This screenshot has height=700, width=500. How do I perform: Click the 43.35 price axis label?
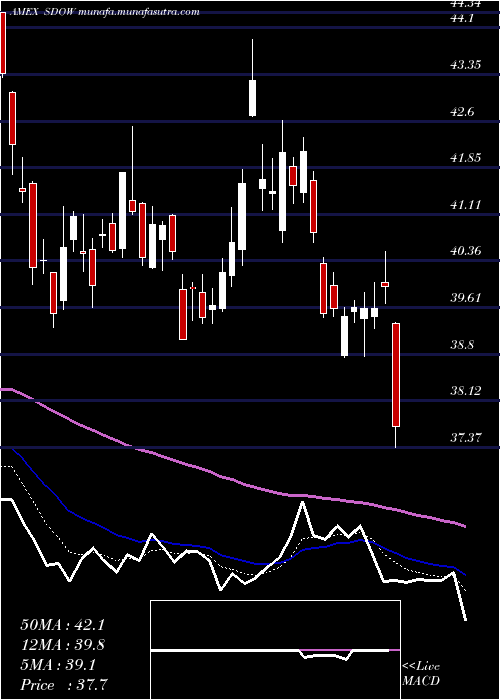(466, 65)
